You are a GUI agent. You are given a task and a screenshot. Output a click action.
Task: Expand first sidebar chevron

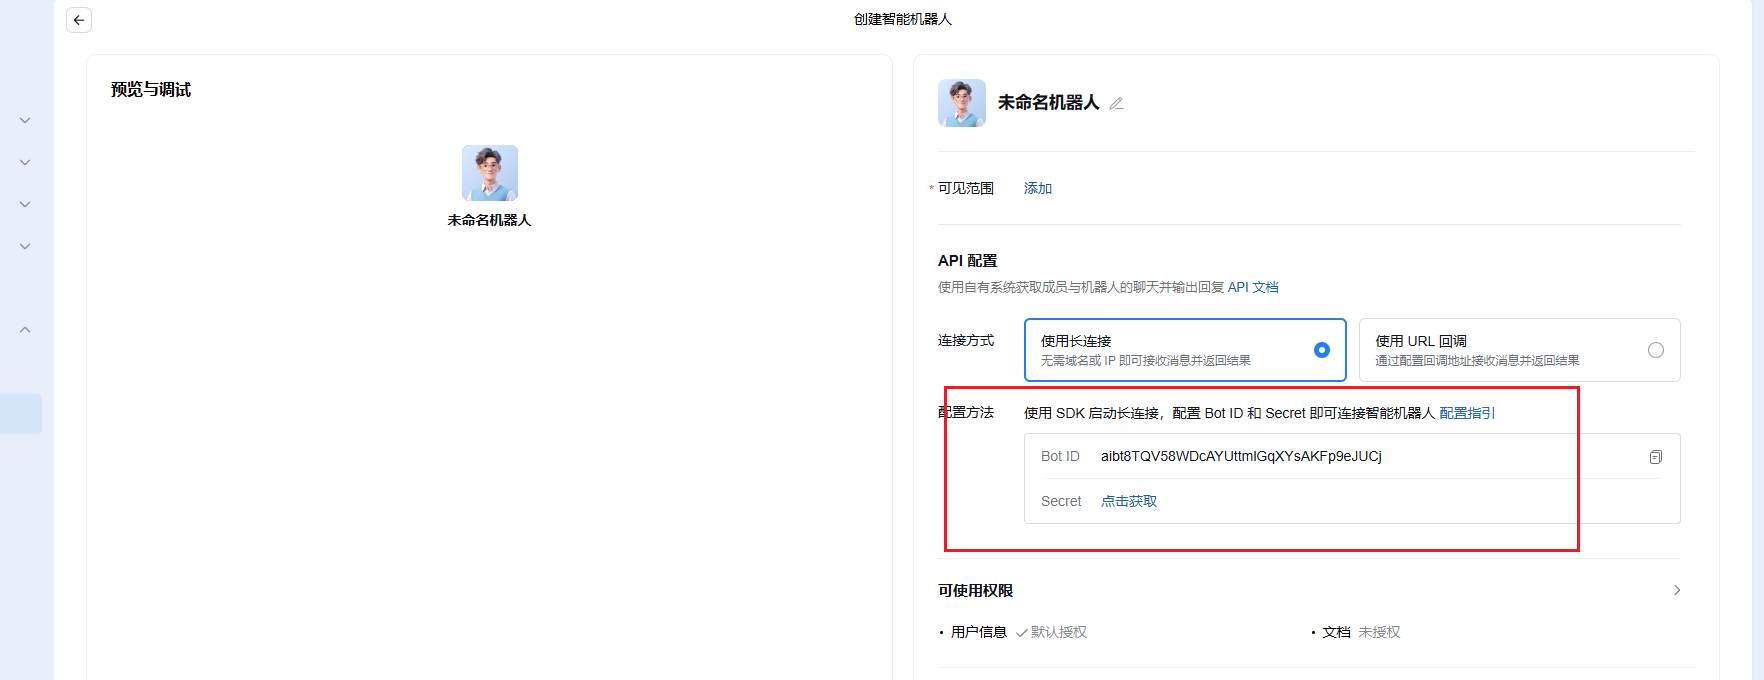click(x=25, y=120)
